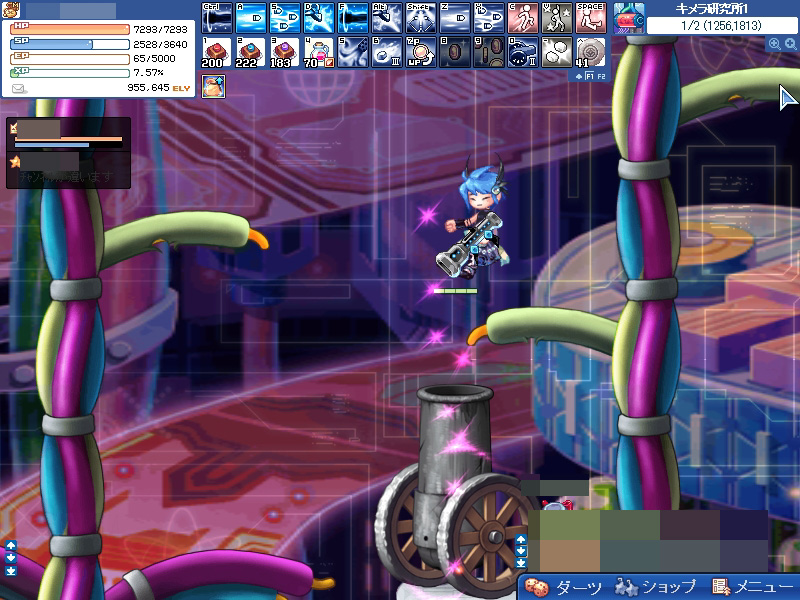Click the HP bar gauge
Image resolution: width=800 pixels, height=600 pixels.
click(x=70, y=29)
